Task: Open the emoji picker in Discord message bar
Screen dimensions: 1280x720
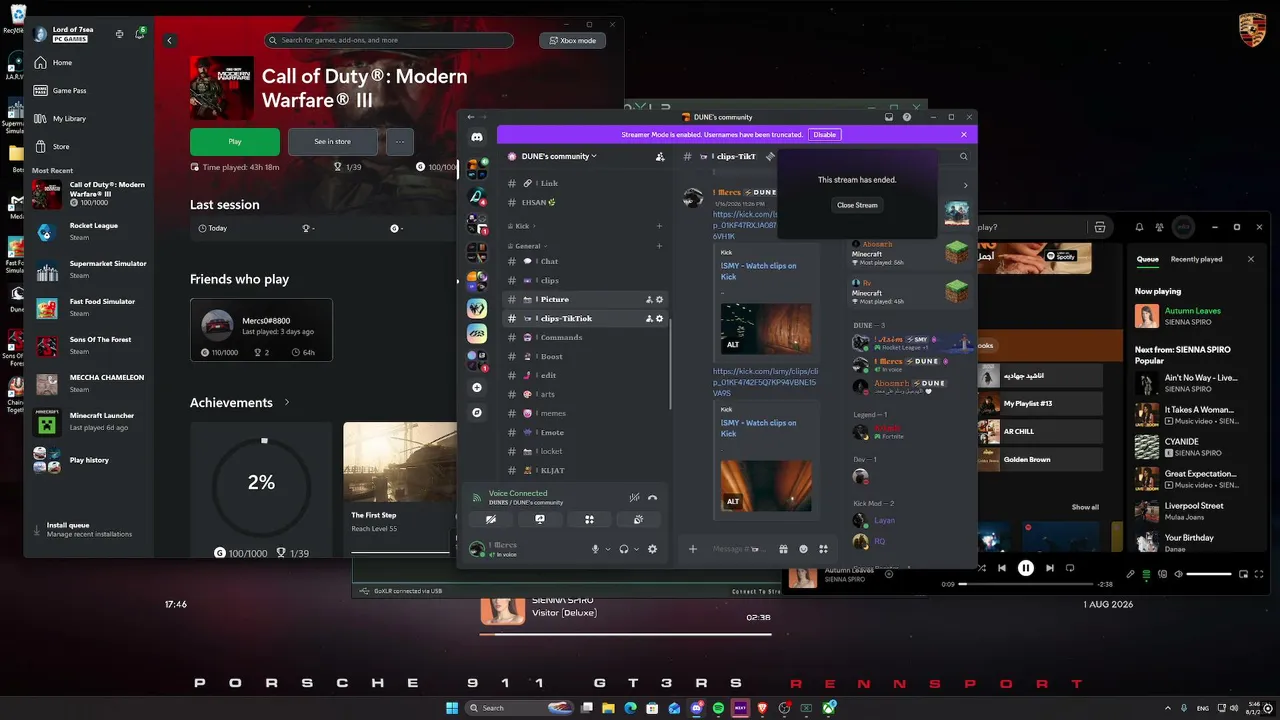Action: coord(803,549)
